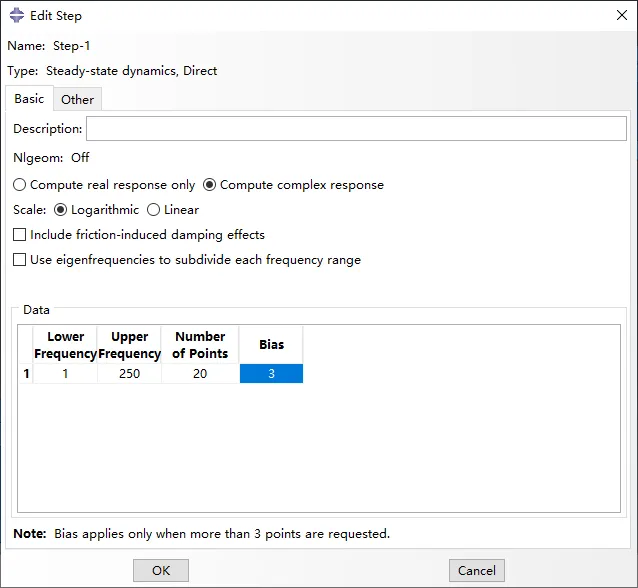This screenshot has height=588, width=638.
Task: Switch to the Basic tab
Action: (x=29, y=98)
